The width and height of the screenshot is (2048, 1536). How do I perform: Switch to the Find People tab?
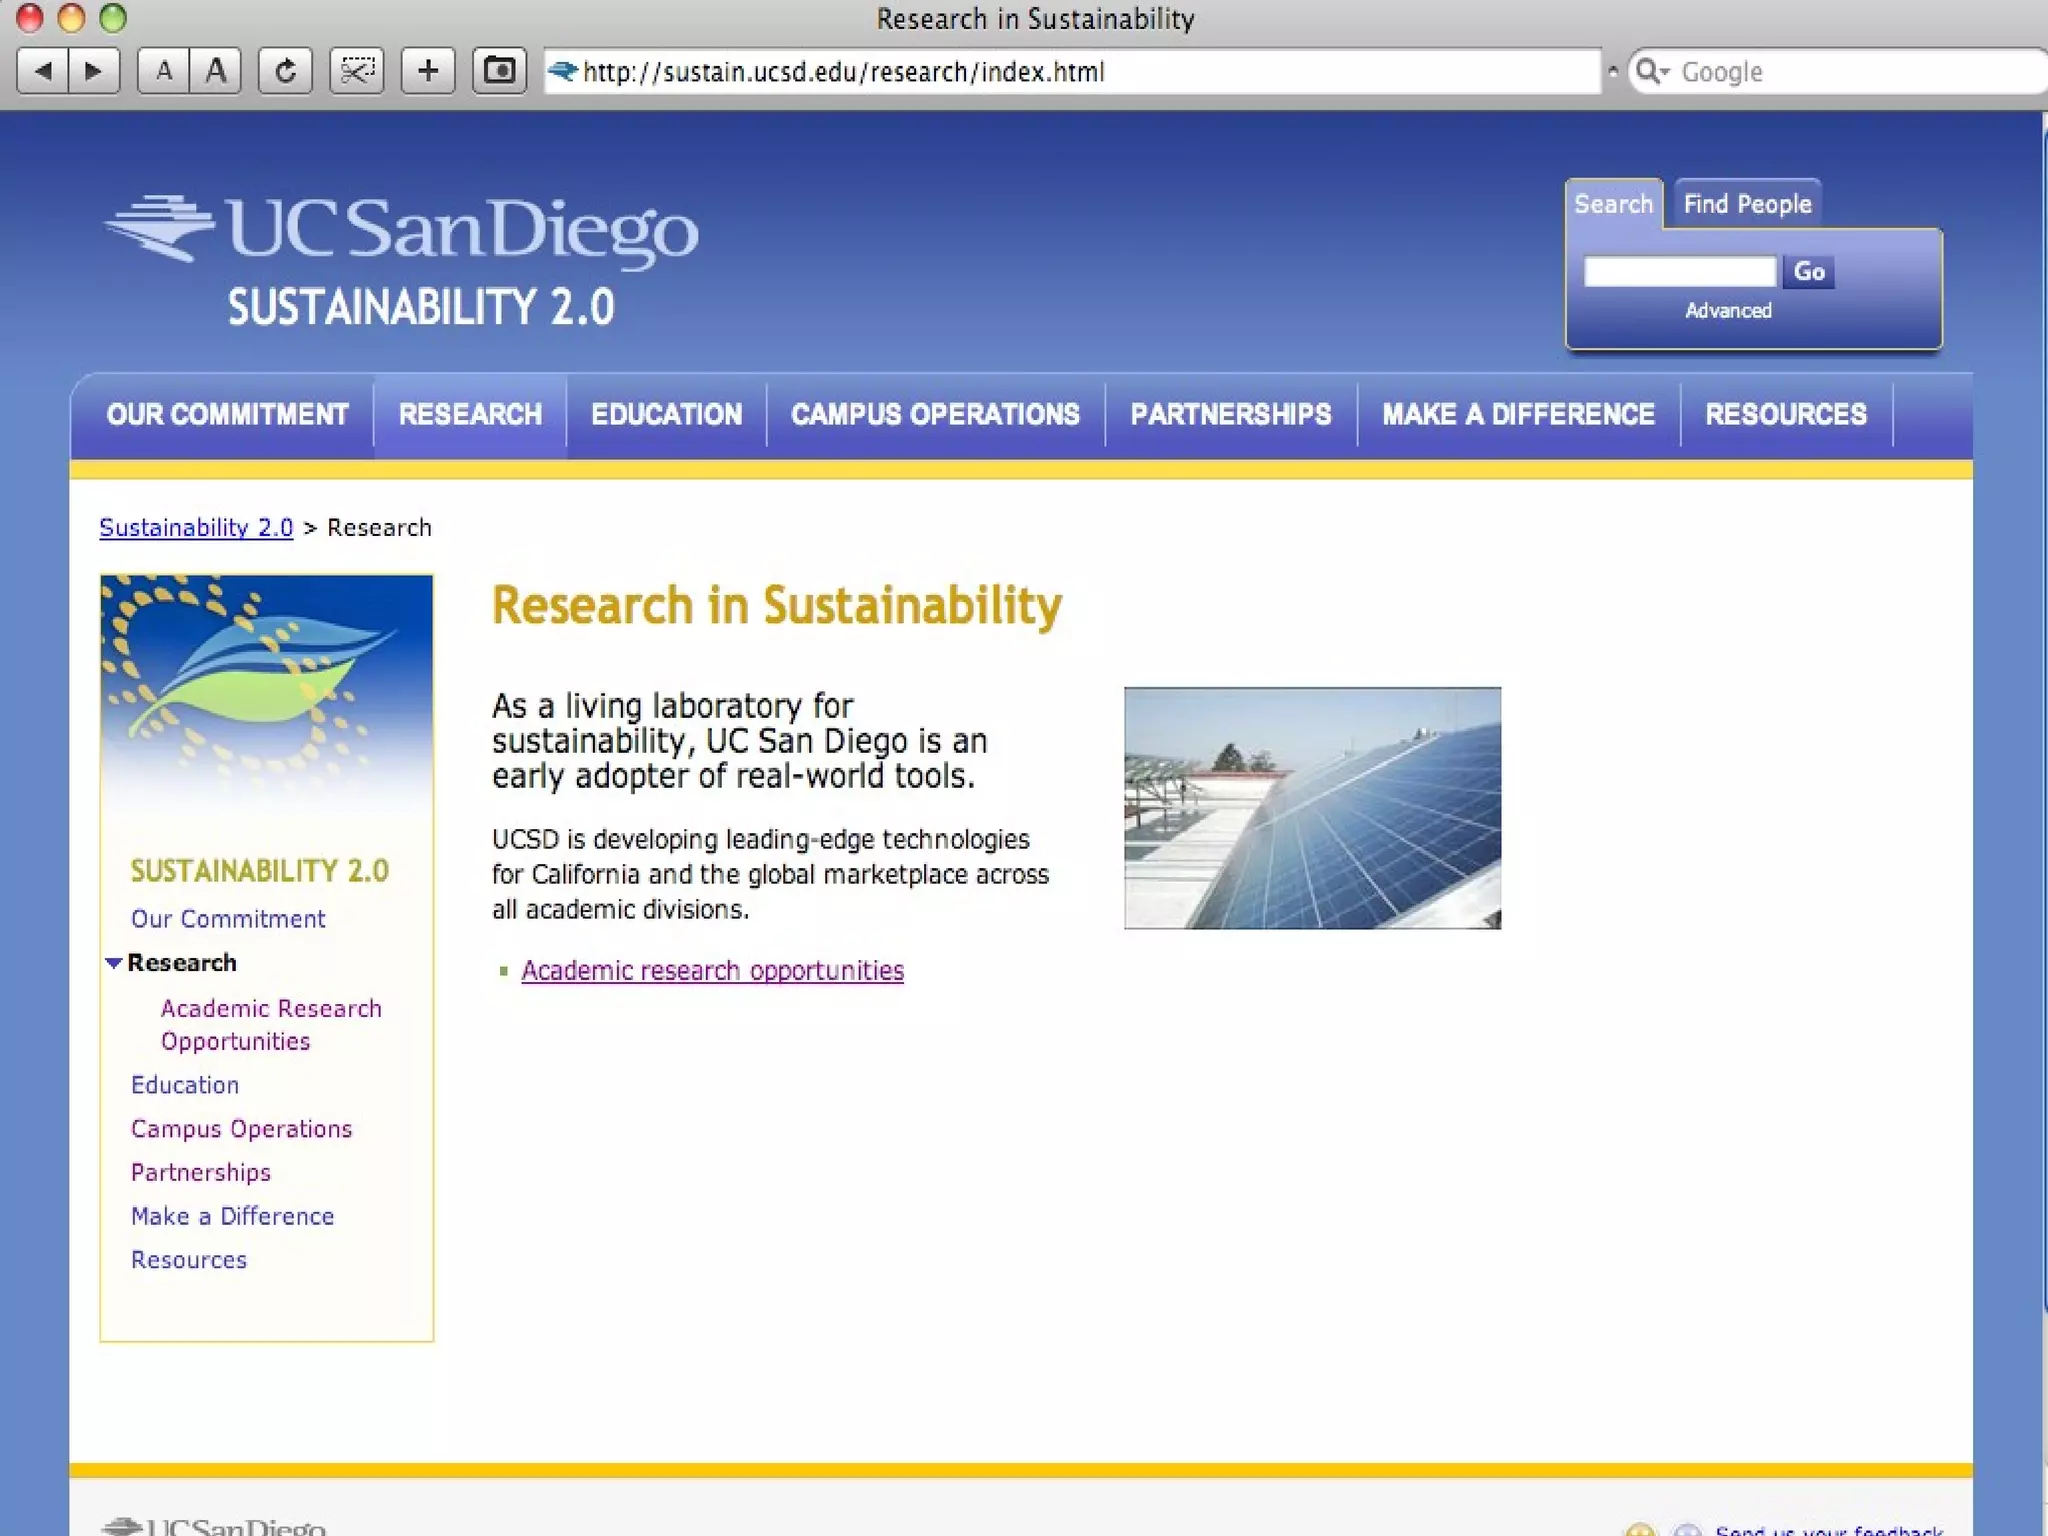click(1746, 204)
